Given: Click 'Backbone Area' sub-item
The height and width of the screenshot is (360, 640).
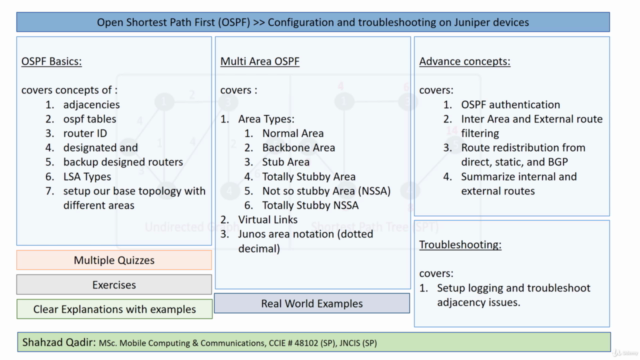Looking at the screenshot, I should click(298, 147).
